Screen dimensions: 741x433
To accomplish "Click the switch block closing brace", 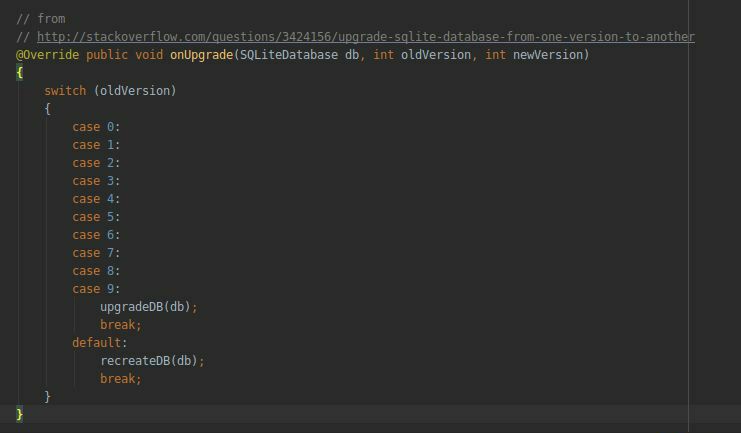I will [x=47, y=397].
